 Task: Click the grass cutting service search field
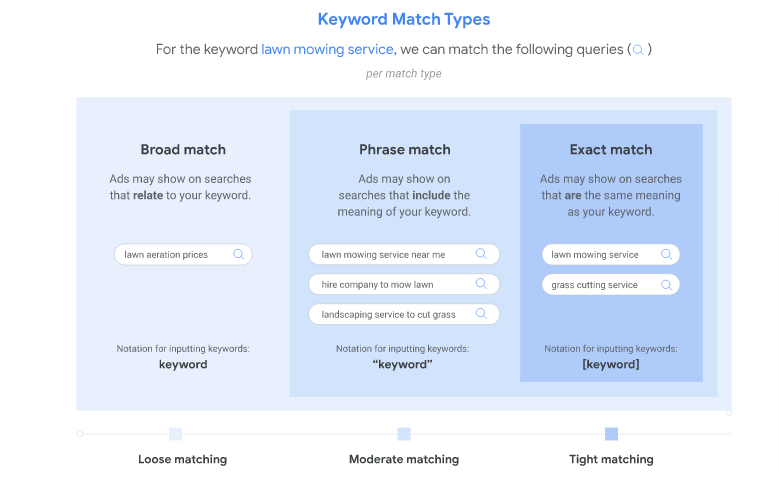[x=595, y=284]
